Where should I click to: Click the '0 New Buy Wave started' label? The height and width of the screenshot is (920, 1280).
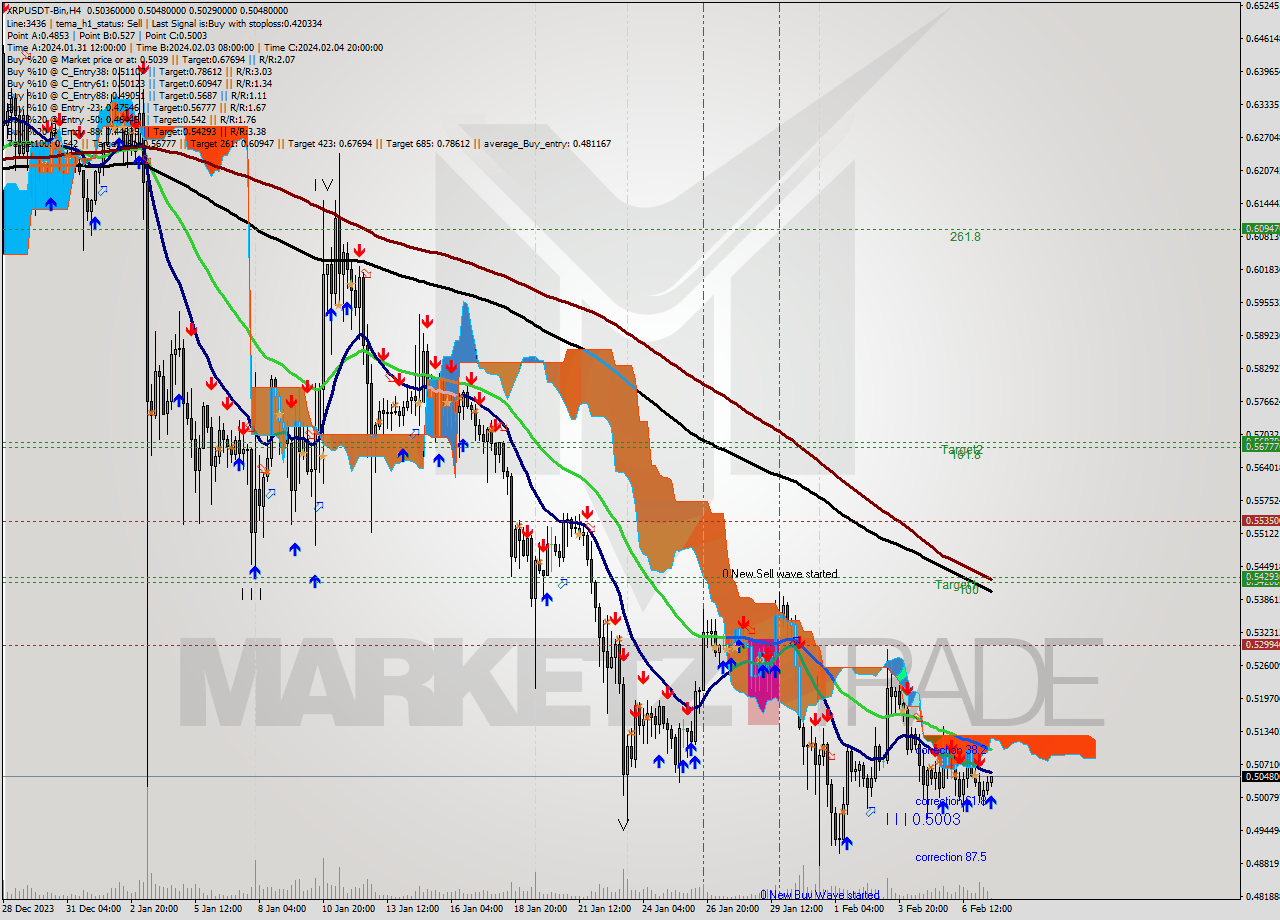[819, 894]
